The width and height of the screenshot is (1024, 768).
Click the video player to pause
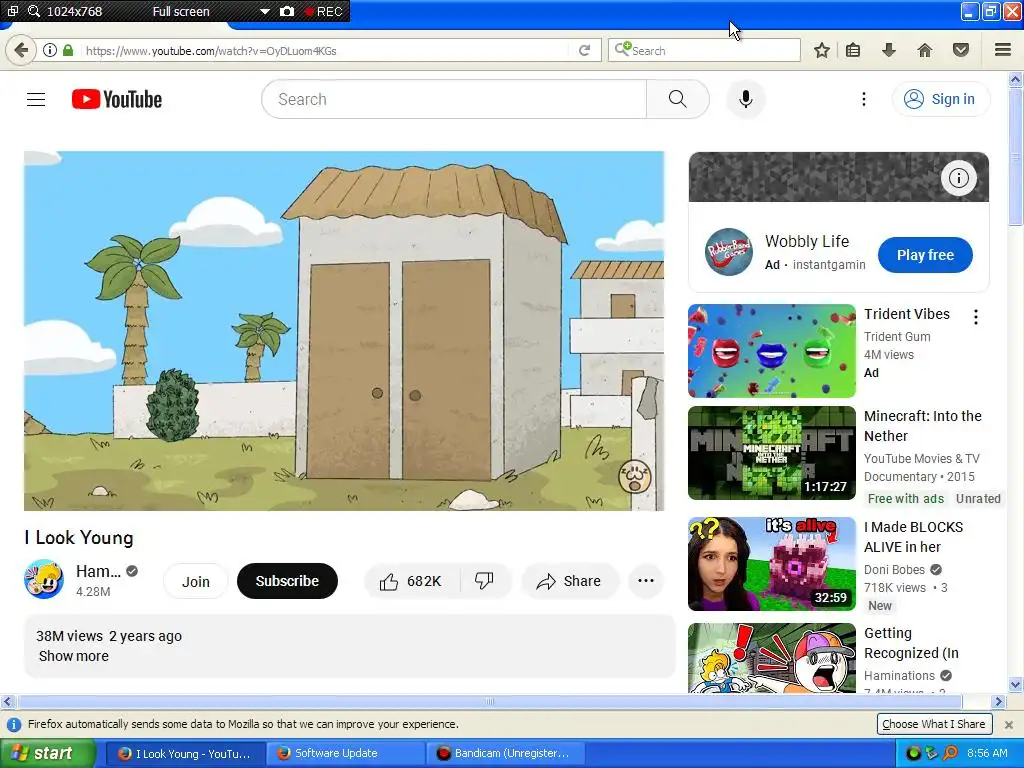344,331
